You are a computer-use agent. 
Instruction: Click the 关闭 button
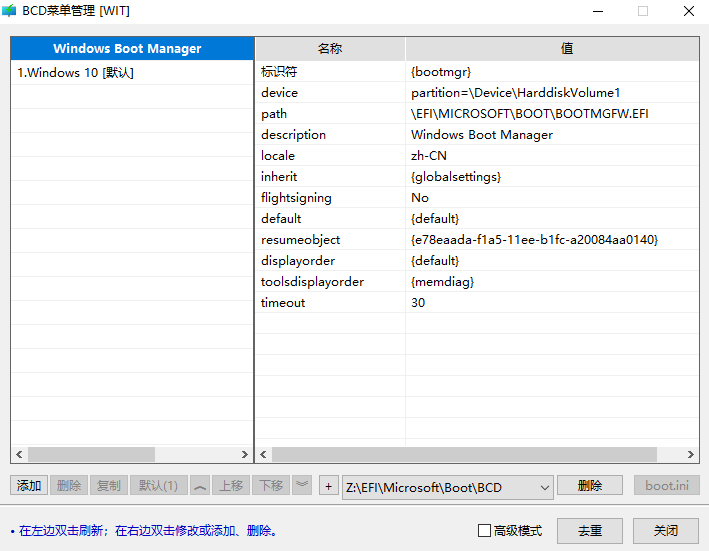click(x=666, y=531)
